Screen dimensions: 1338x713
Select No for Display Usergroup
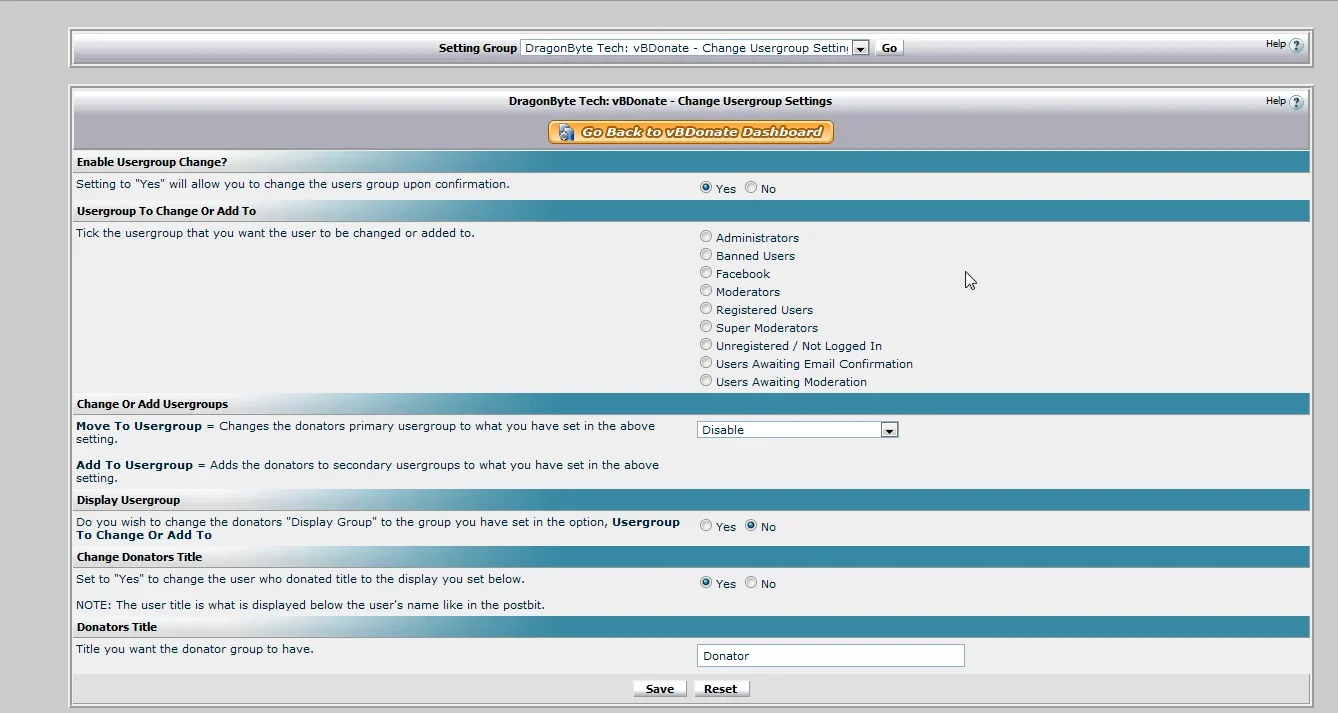pos(751,525)
